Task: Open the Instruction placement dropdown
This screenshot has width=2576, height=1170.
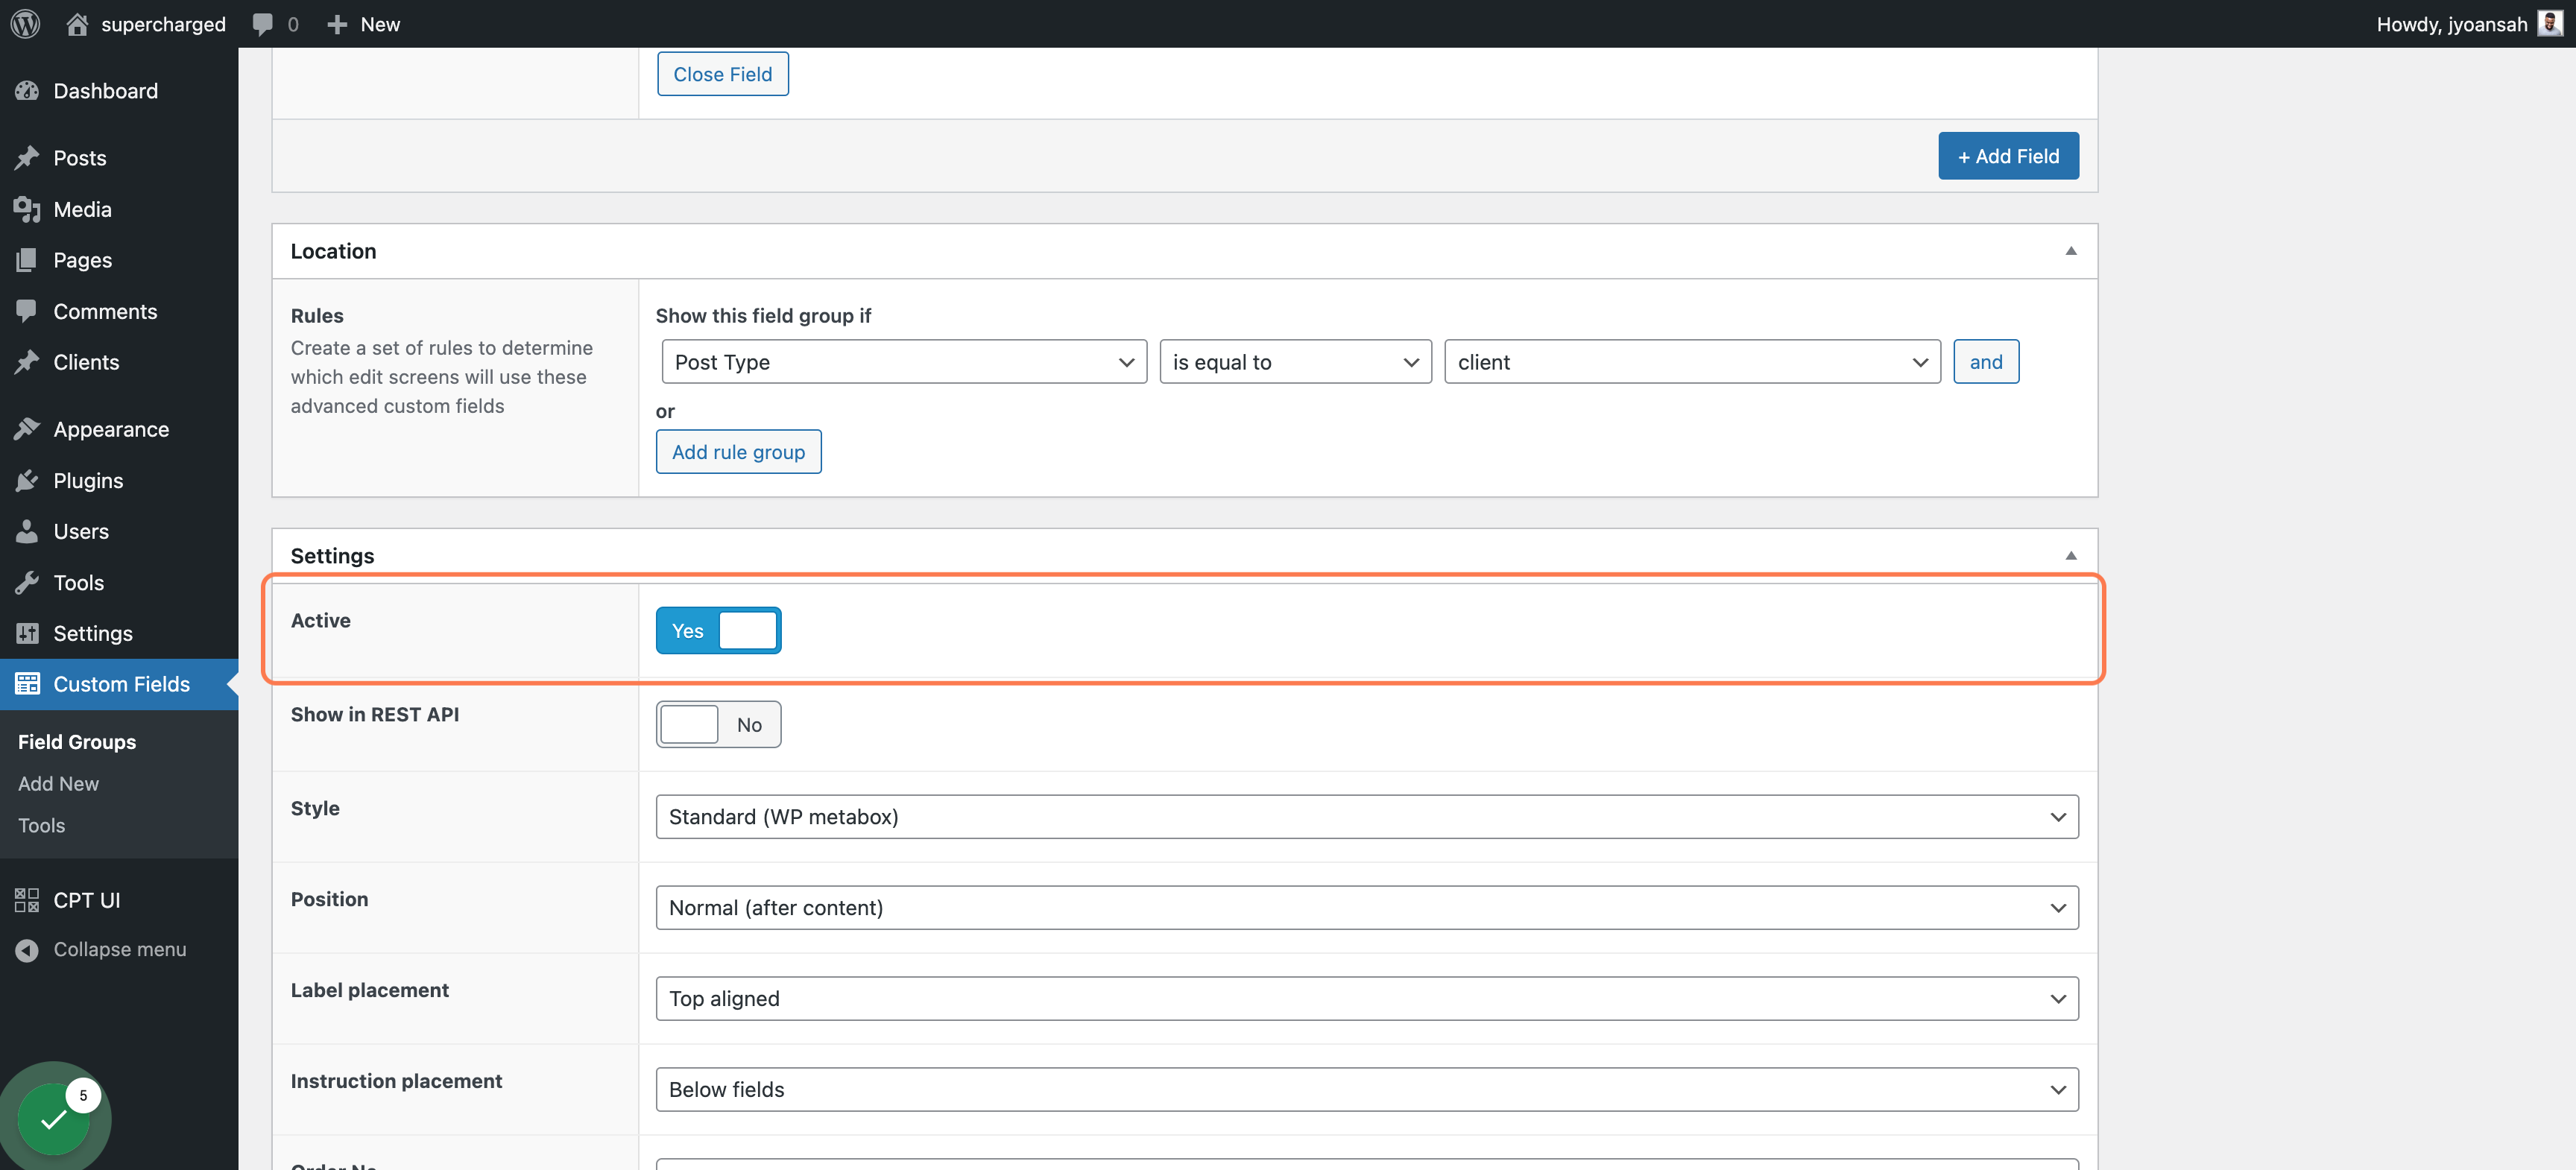Action: 1367,1090
